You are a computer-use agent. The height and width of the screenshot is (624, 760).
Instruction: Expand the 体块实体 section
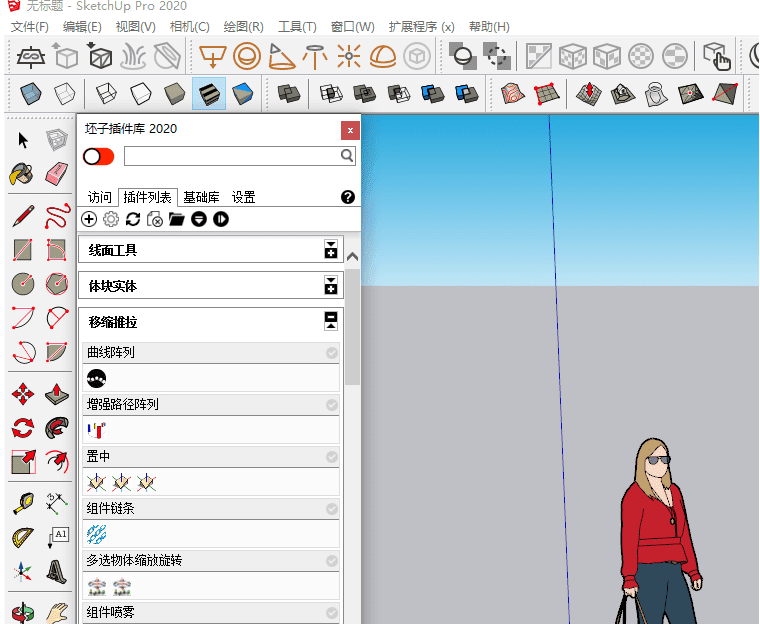(x=331, y=286)
